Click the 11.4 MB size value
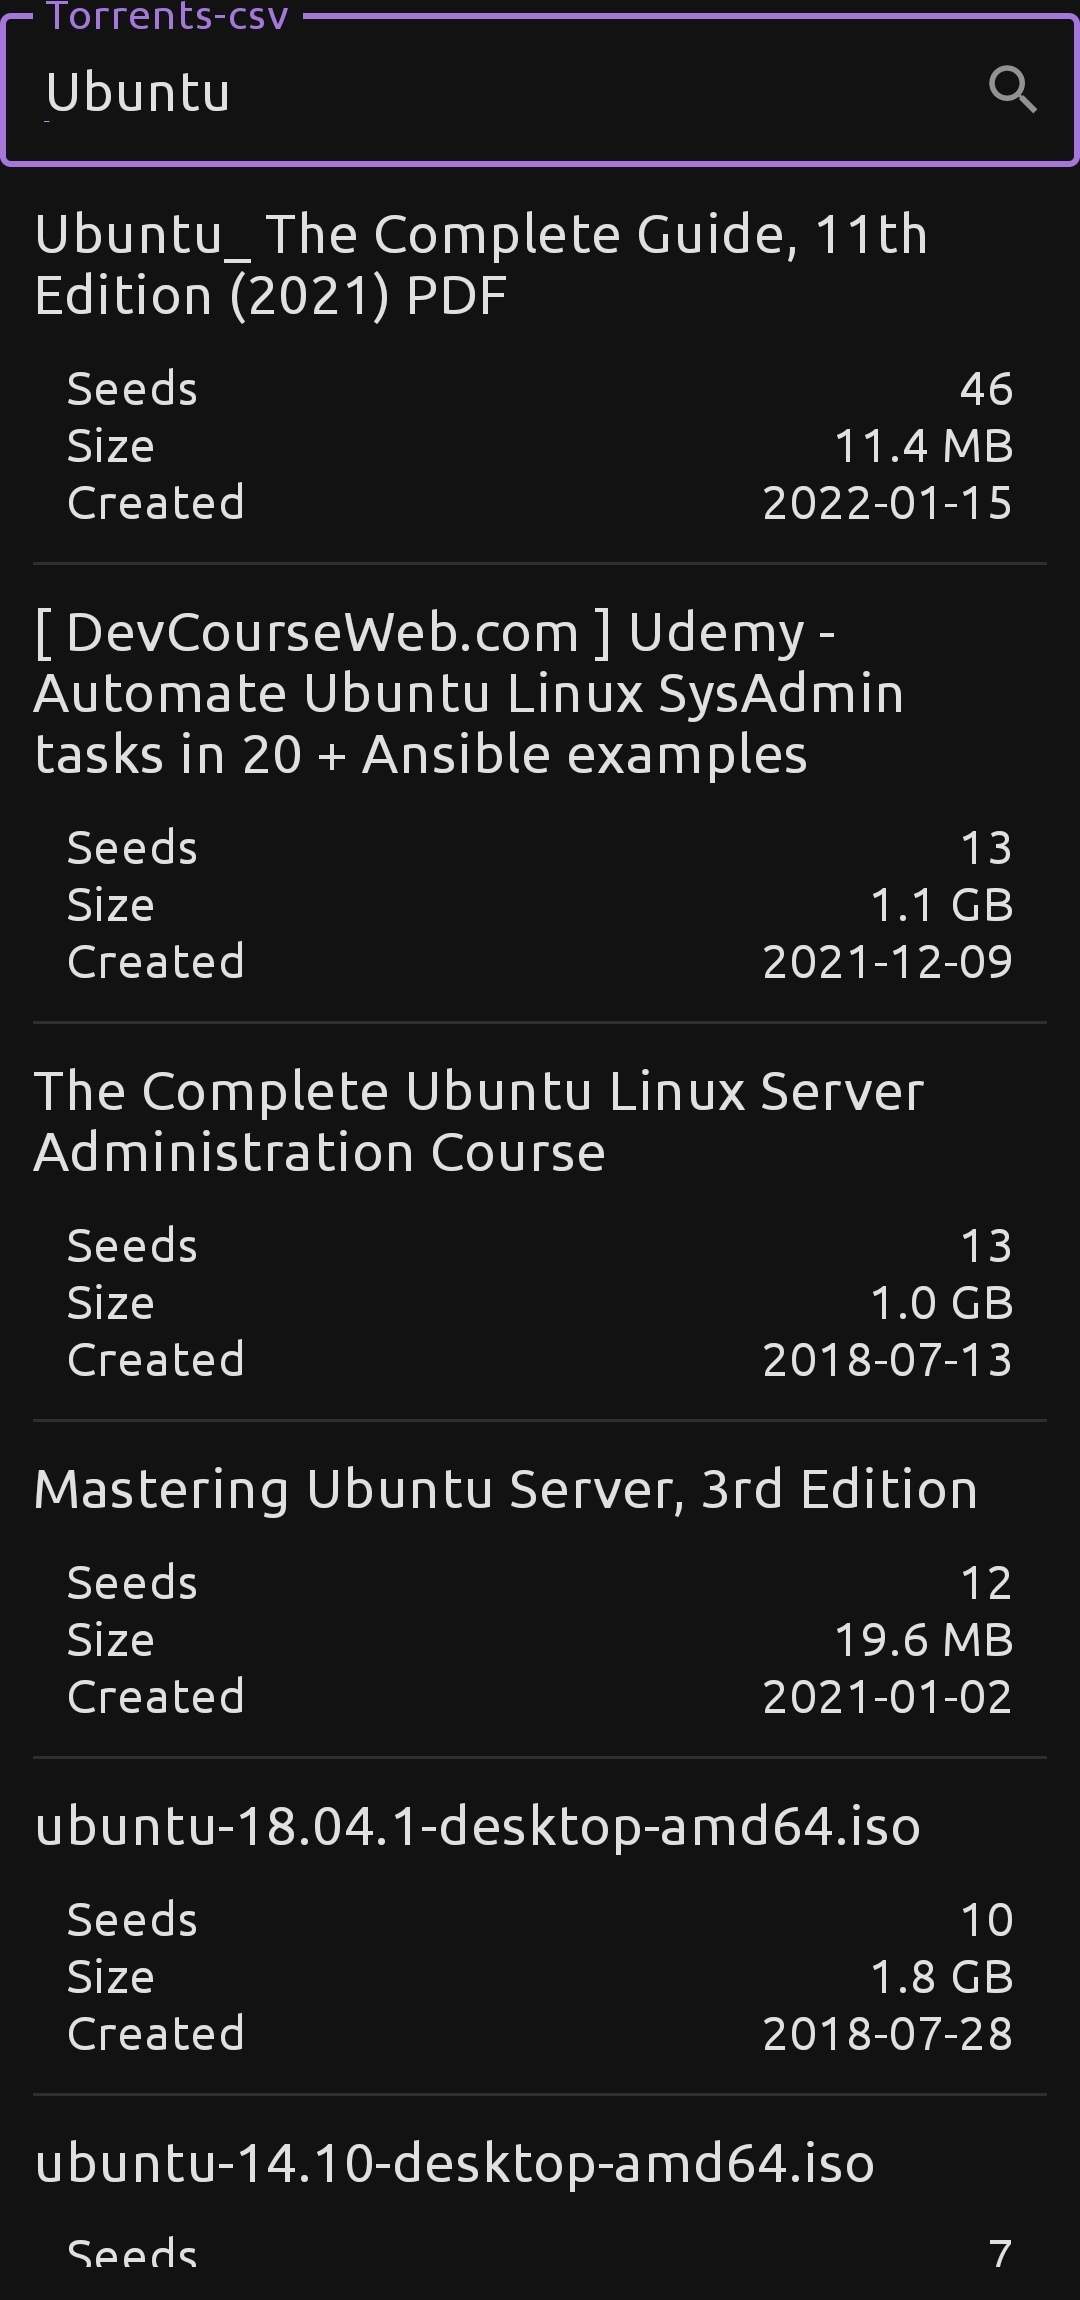 tap(923, 446)
